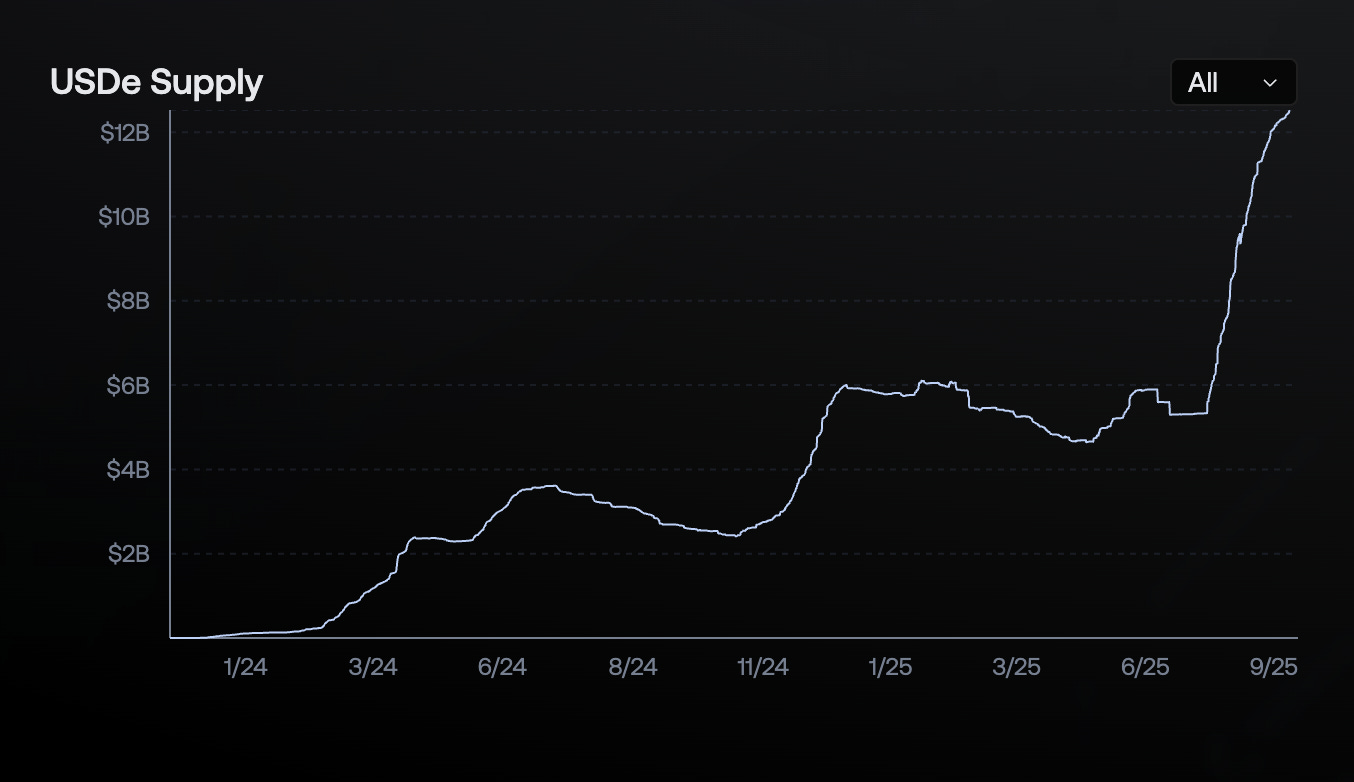Click the $8B axis label

point(129,300)
